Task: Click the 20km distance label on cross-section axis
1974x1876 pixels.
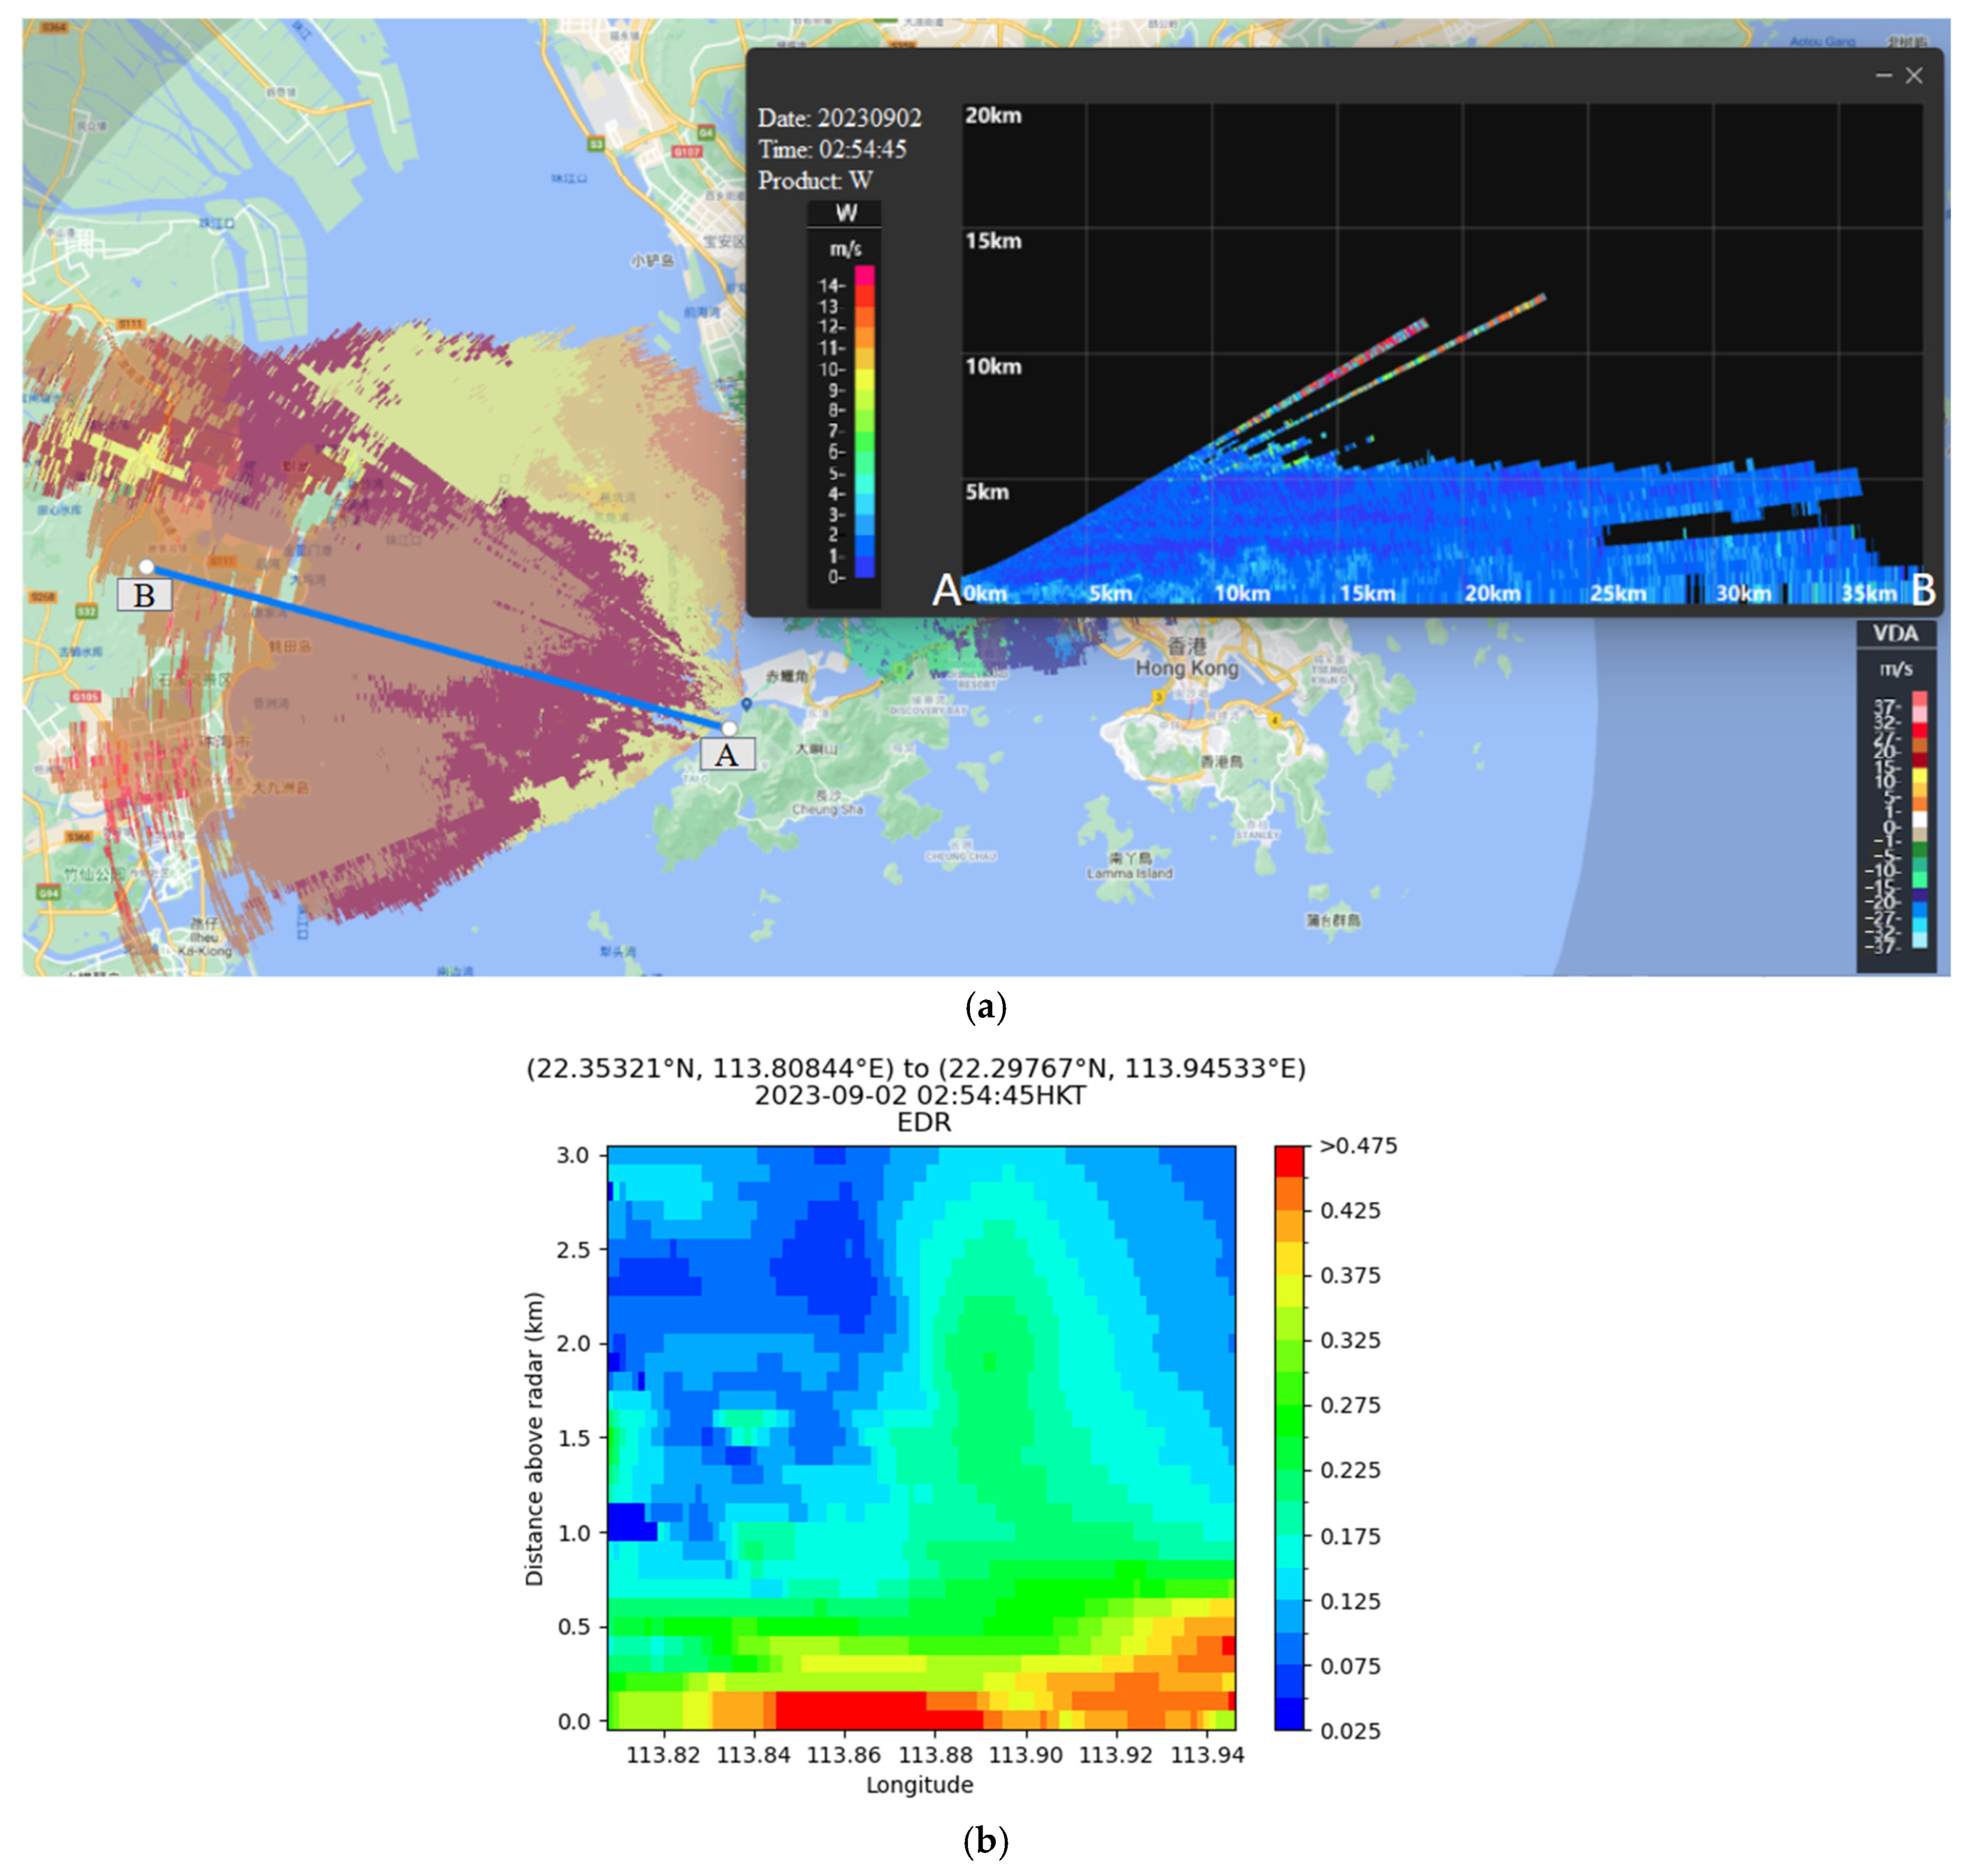Action: [1492, 593]
